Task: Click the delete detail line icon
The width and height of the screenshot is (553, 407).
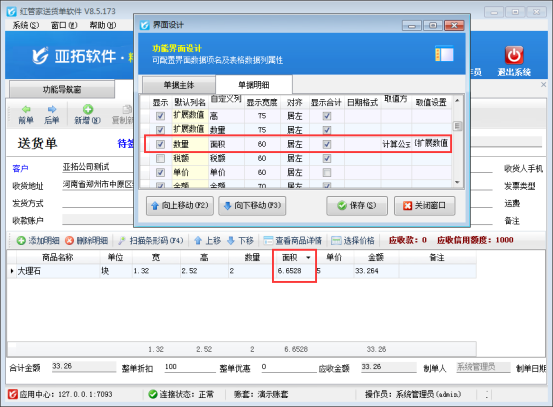Action: tap(69, 241)
